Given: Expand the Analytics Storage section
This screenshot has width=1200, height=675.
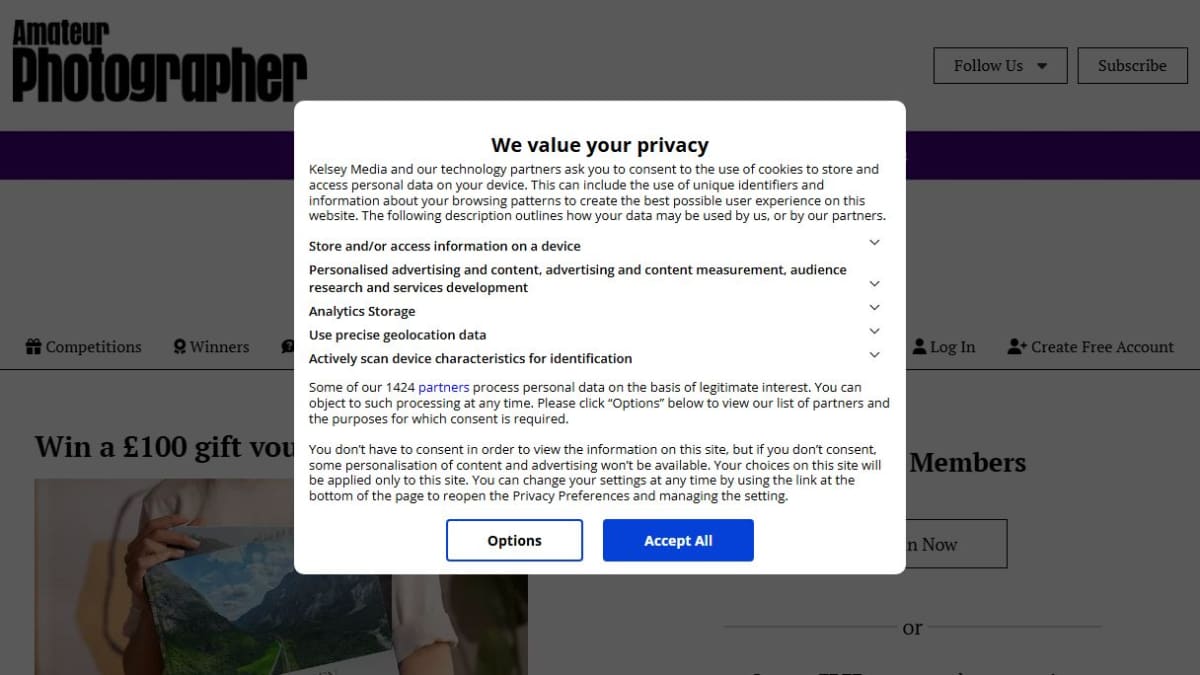Looking at the screenshot, I should 874,308.
